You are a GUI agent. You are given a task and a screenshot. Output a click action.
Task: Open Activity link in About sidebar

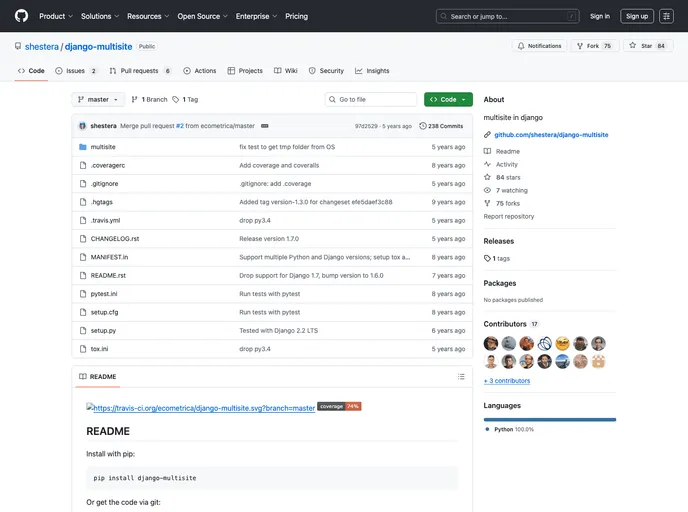tap(501, 164)
